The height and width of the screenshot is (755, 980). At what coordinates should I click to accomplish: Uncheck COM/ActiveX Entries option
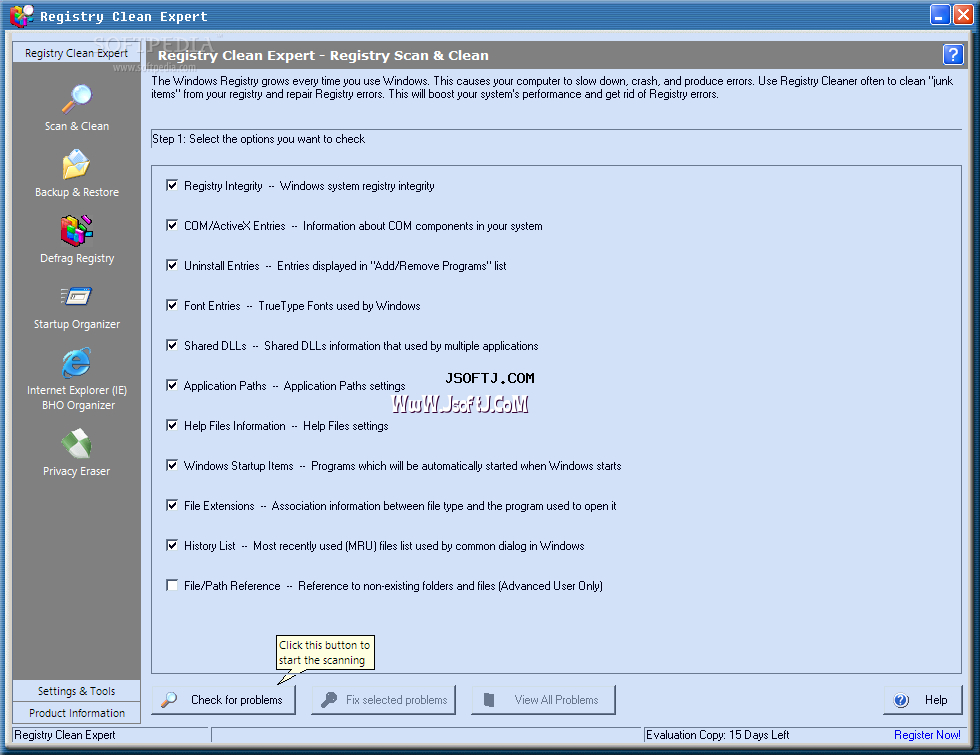(x=172, y=226)
